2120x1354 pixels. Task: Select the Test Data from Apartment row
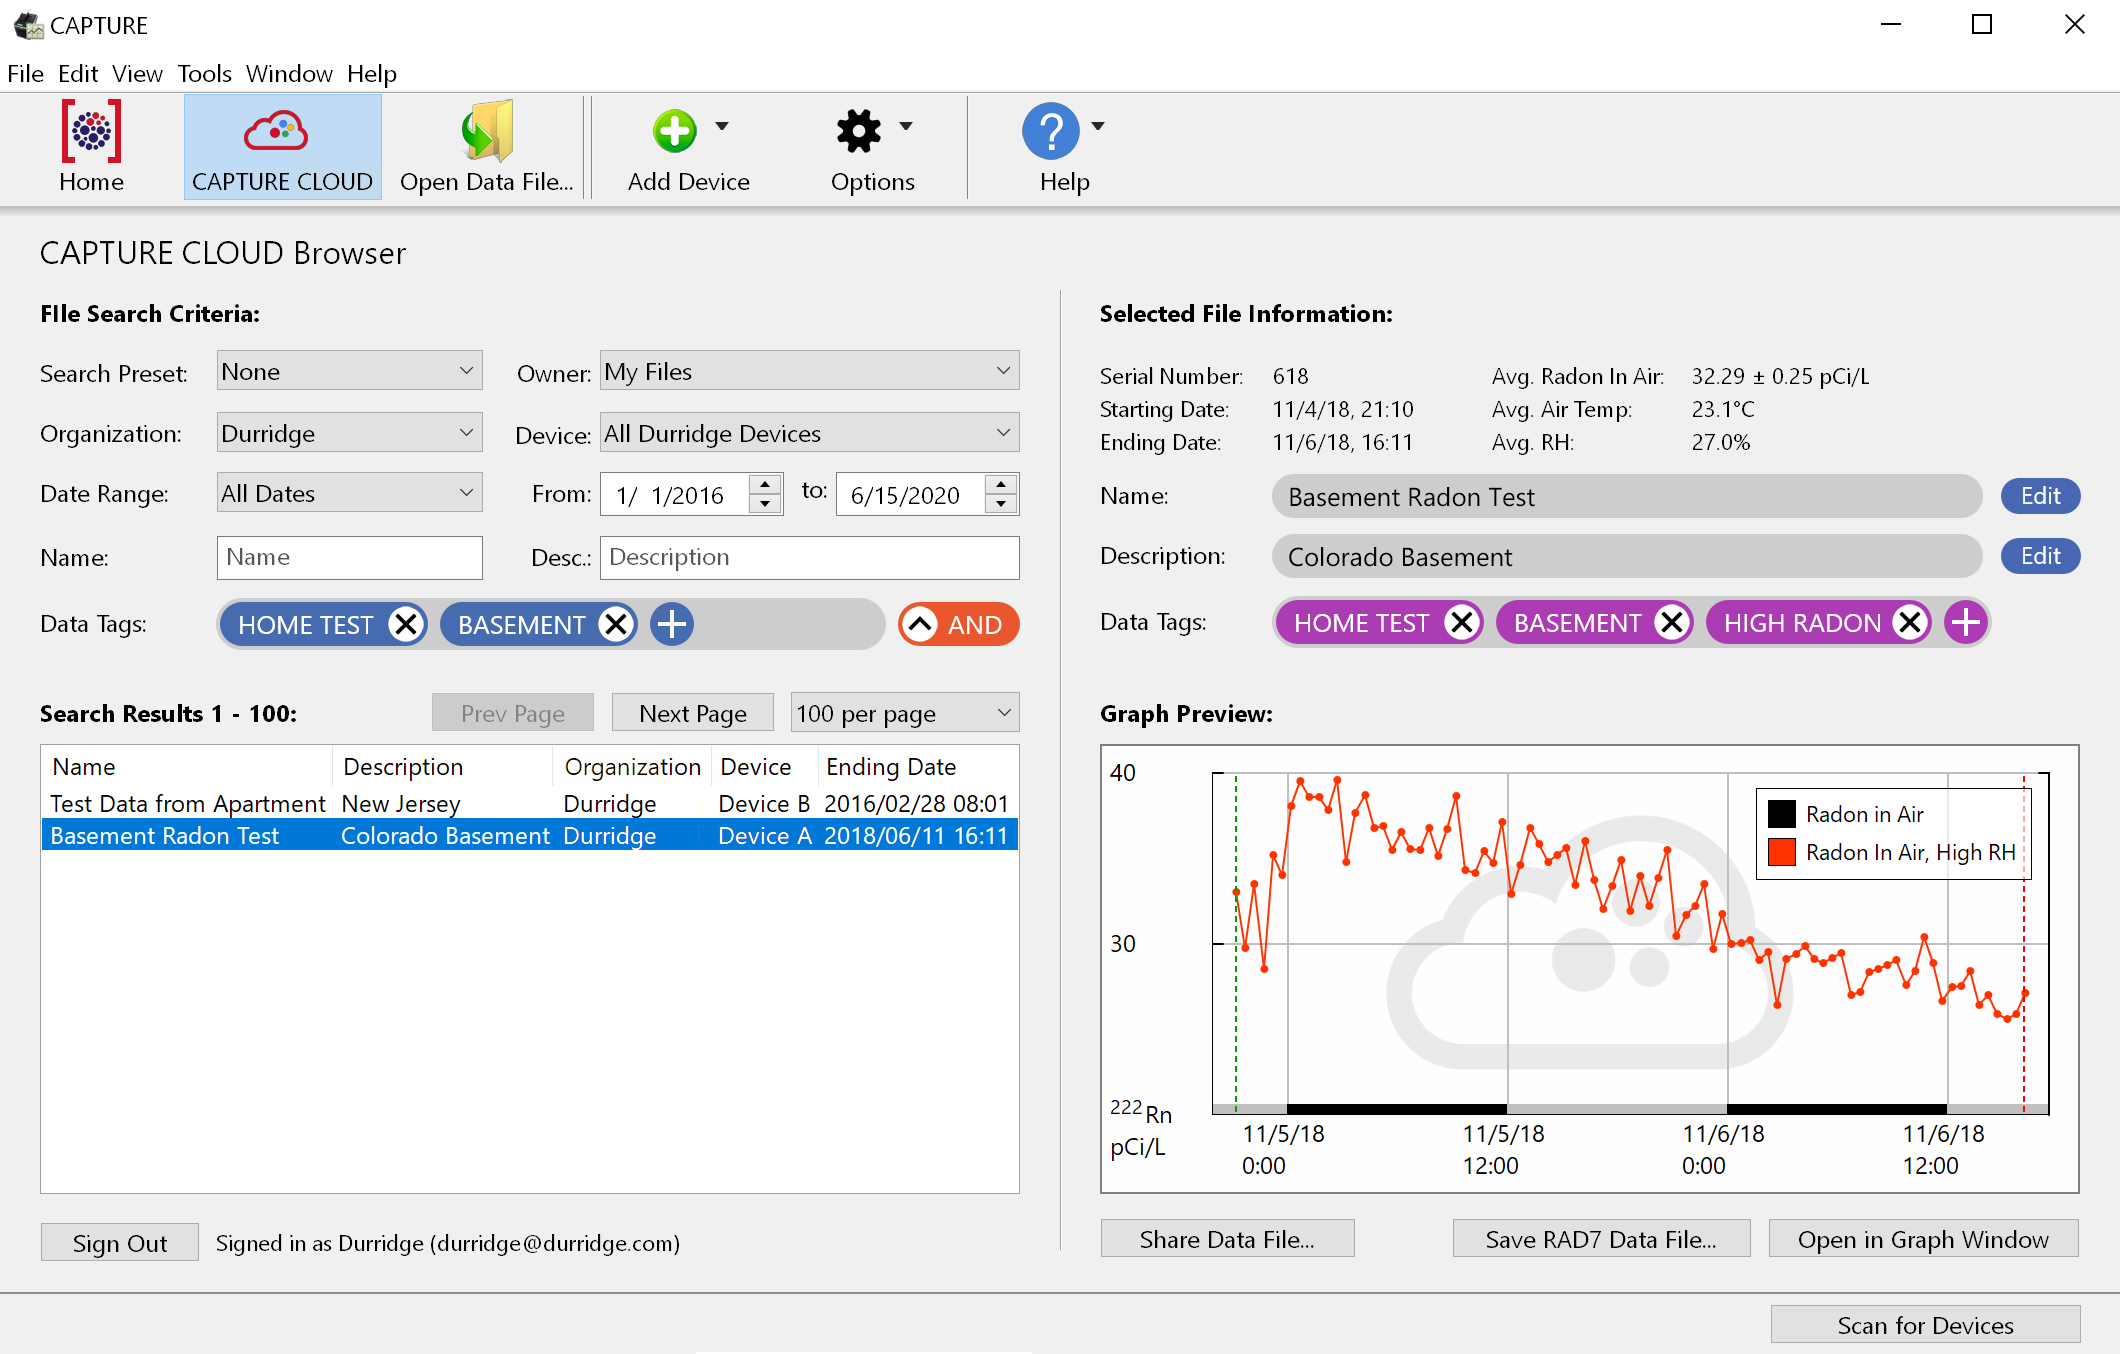click(x=187, y=803)
